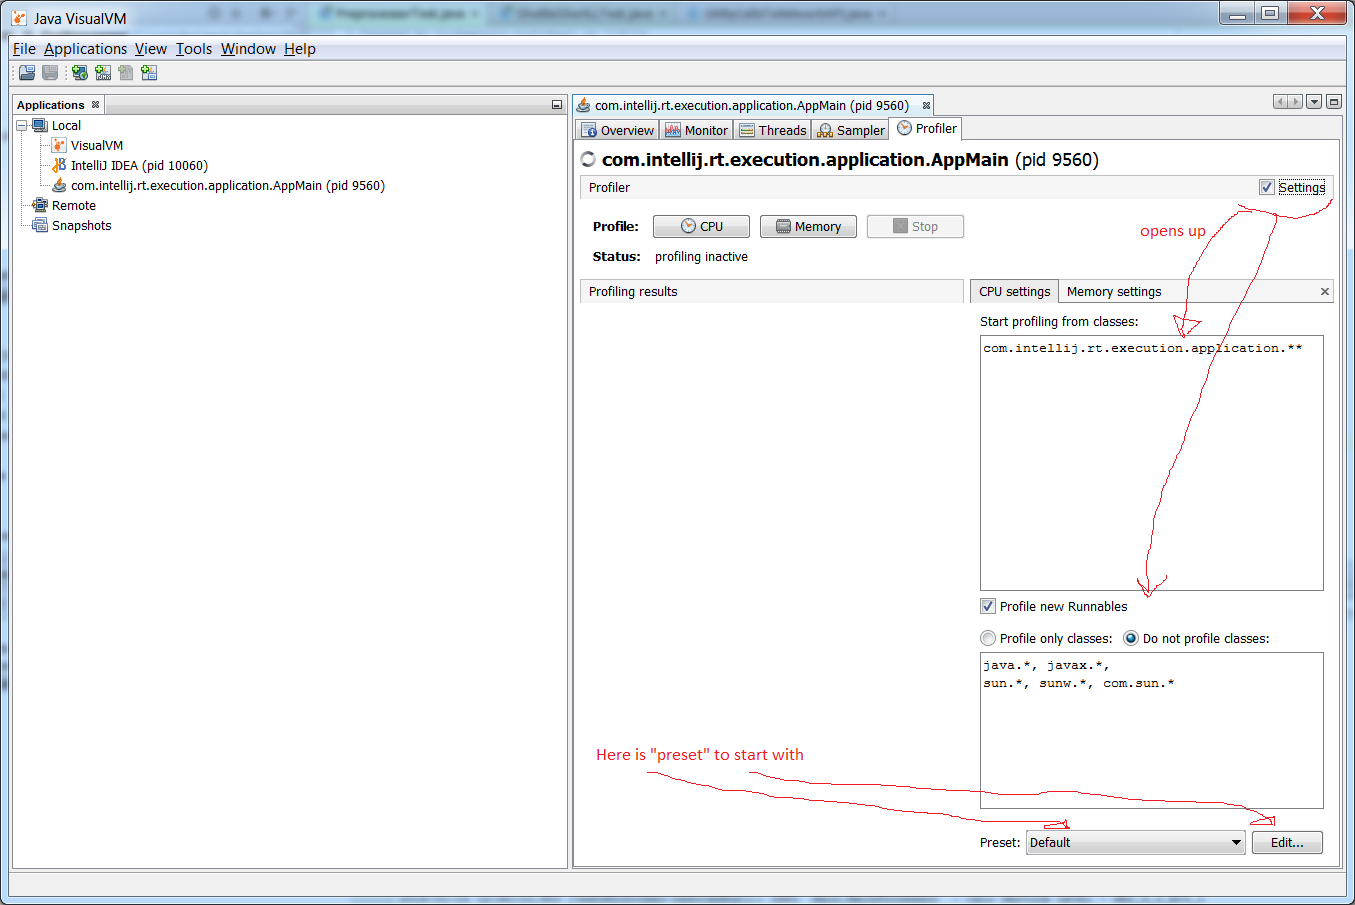
Task: Click the disabled Stop button
Action: click(x=915, y=226)
